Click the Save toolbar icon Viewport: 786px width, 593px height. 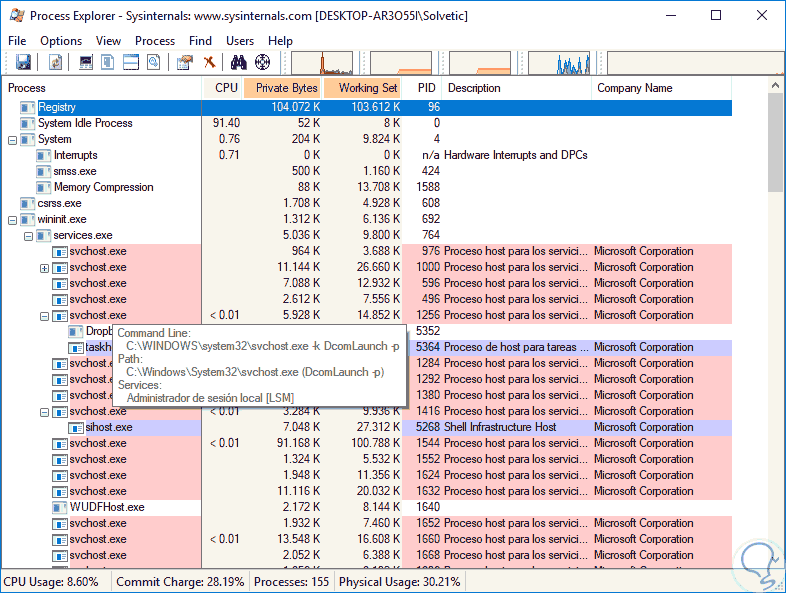pos(22,63)
